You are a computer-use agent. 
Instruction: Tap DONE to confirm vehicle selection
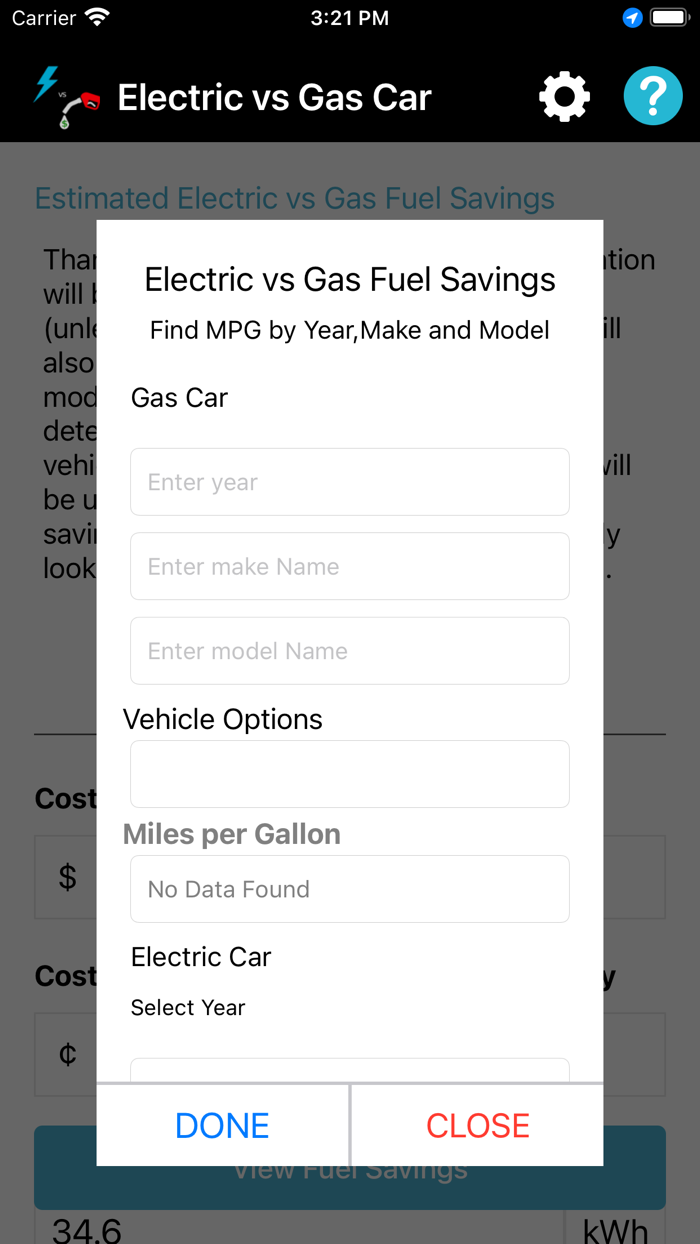click(221, 1125)
